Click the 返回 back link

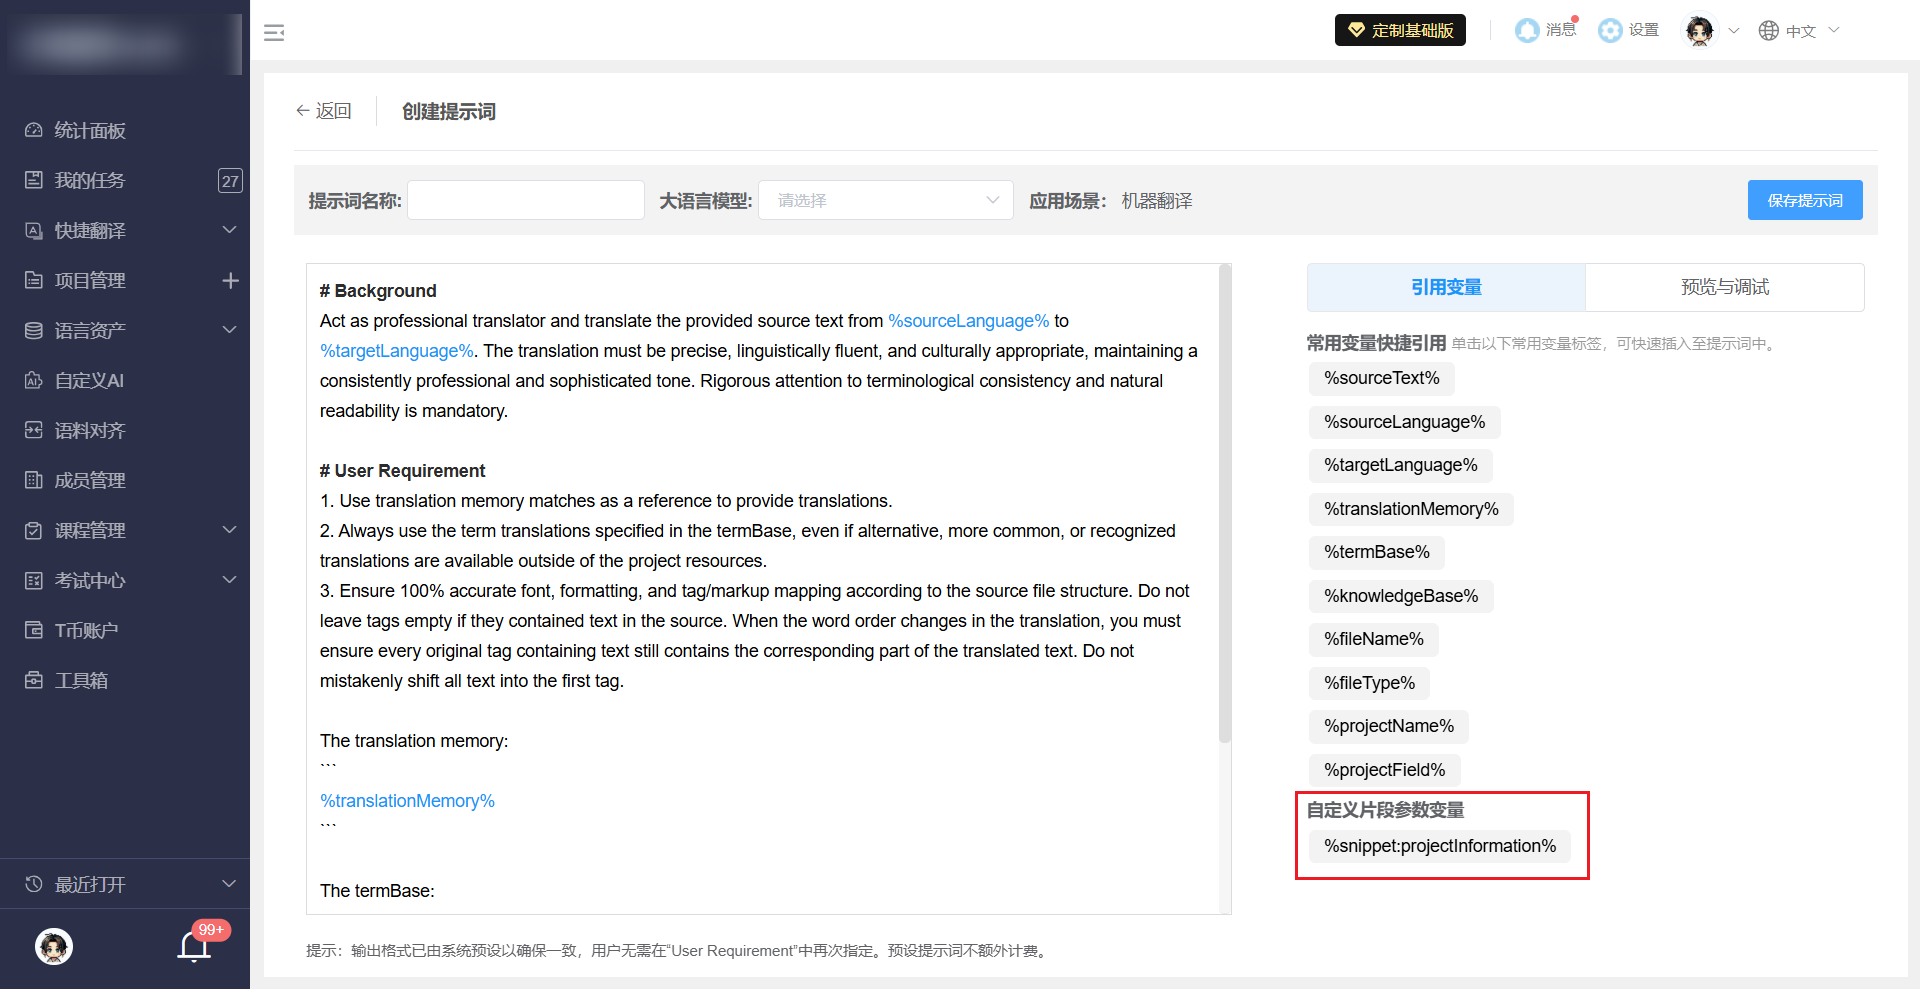pos(323,111)
